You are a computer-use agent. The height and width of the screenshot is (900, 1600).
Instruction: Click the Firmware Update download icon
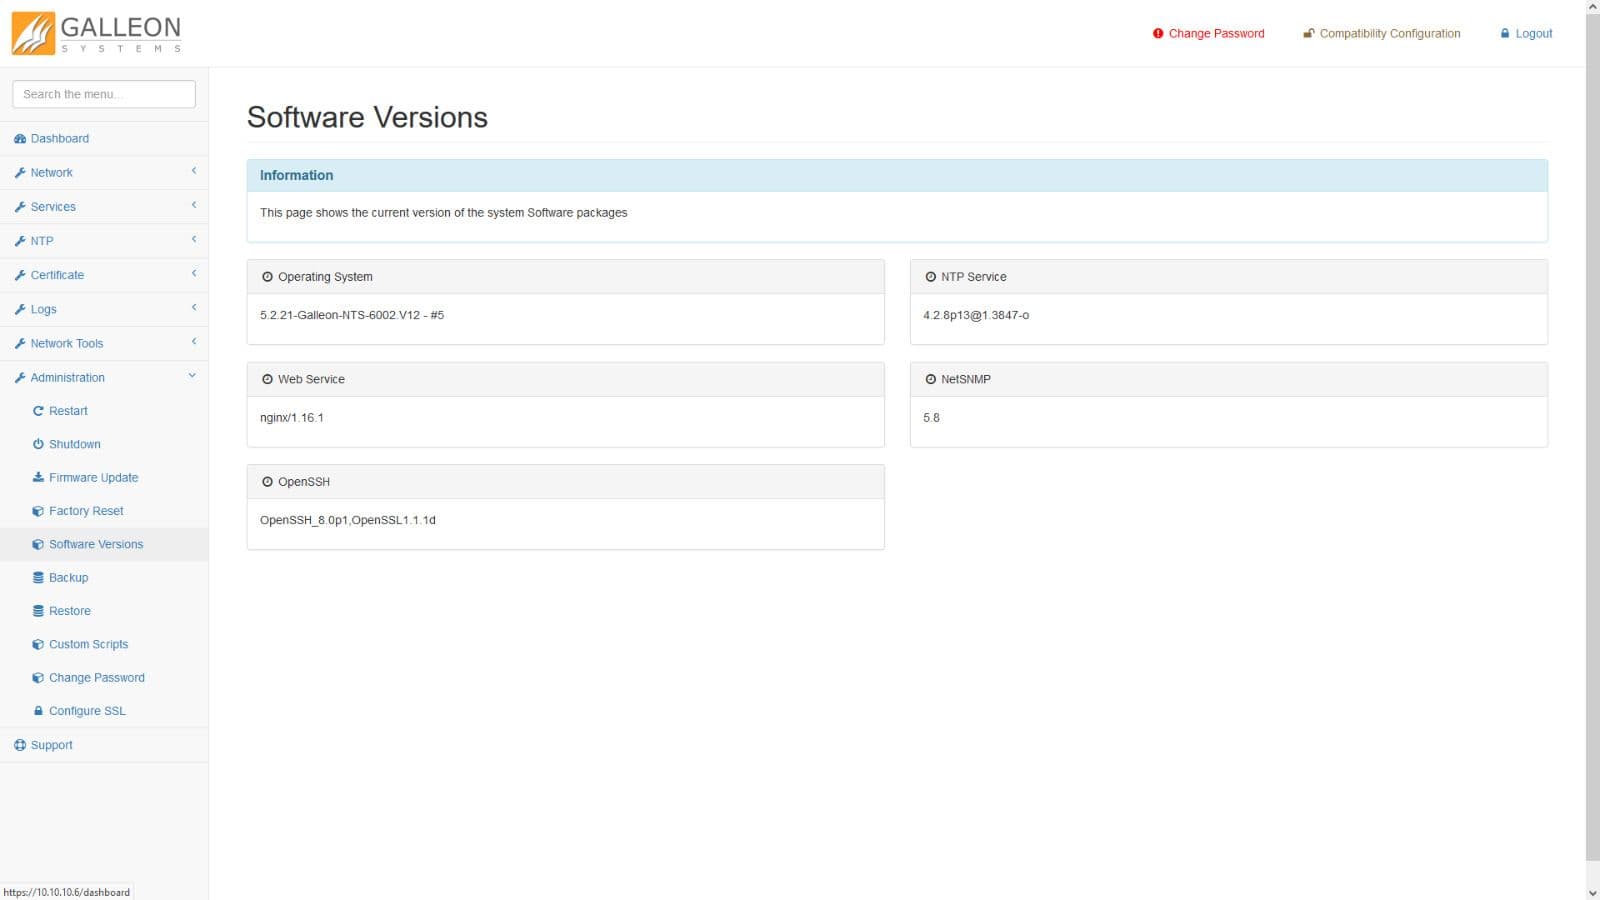(x=38, y=478)
